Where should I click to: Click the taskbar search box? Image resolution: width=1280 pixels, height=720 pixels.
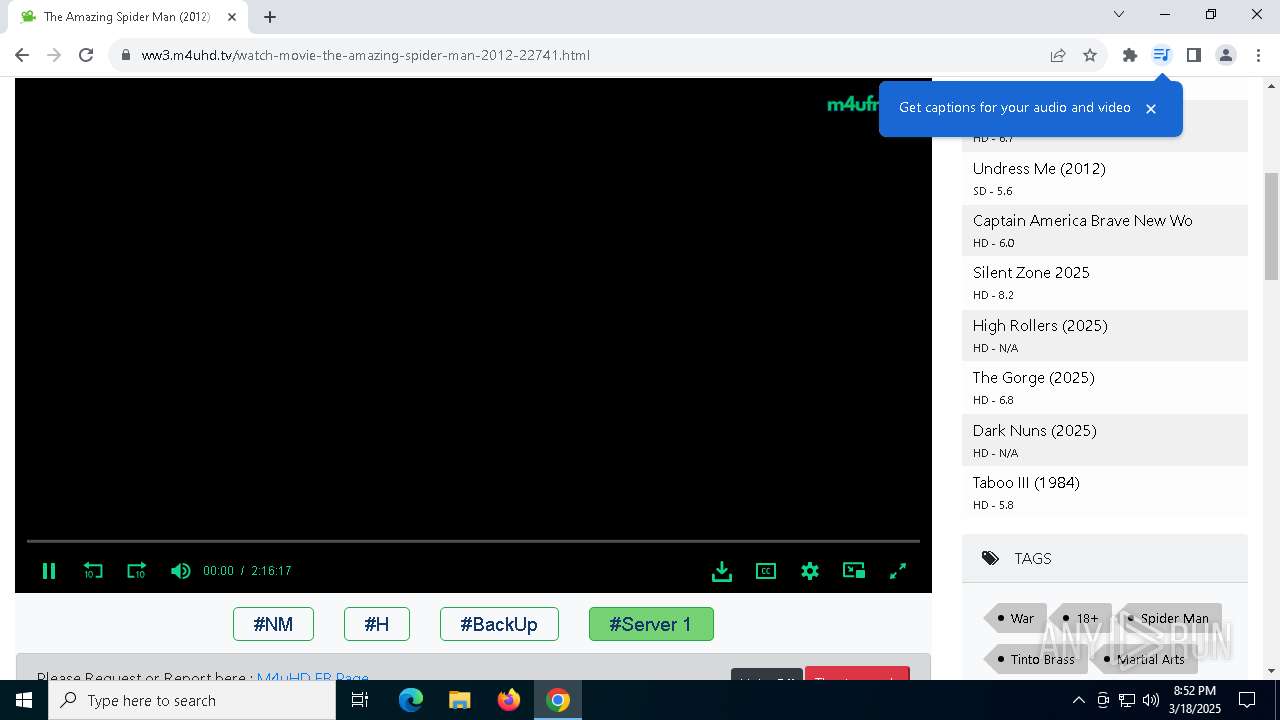pos(192,700)
